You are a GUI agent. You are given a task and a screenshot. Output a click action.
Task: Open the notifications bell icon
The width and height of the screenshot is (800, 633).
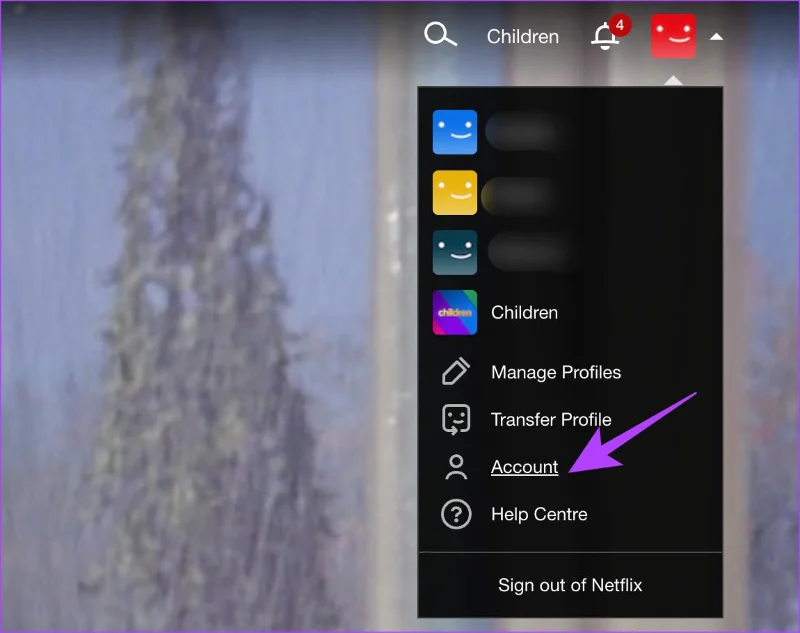coord(606,36)
